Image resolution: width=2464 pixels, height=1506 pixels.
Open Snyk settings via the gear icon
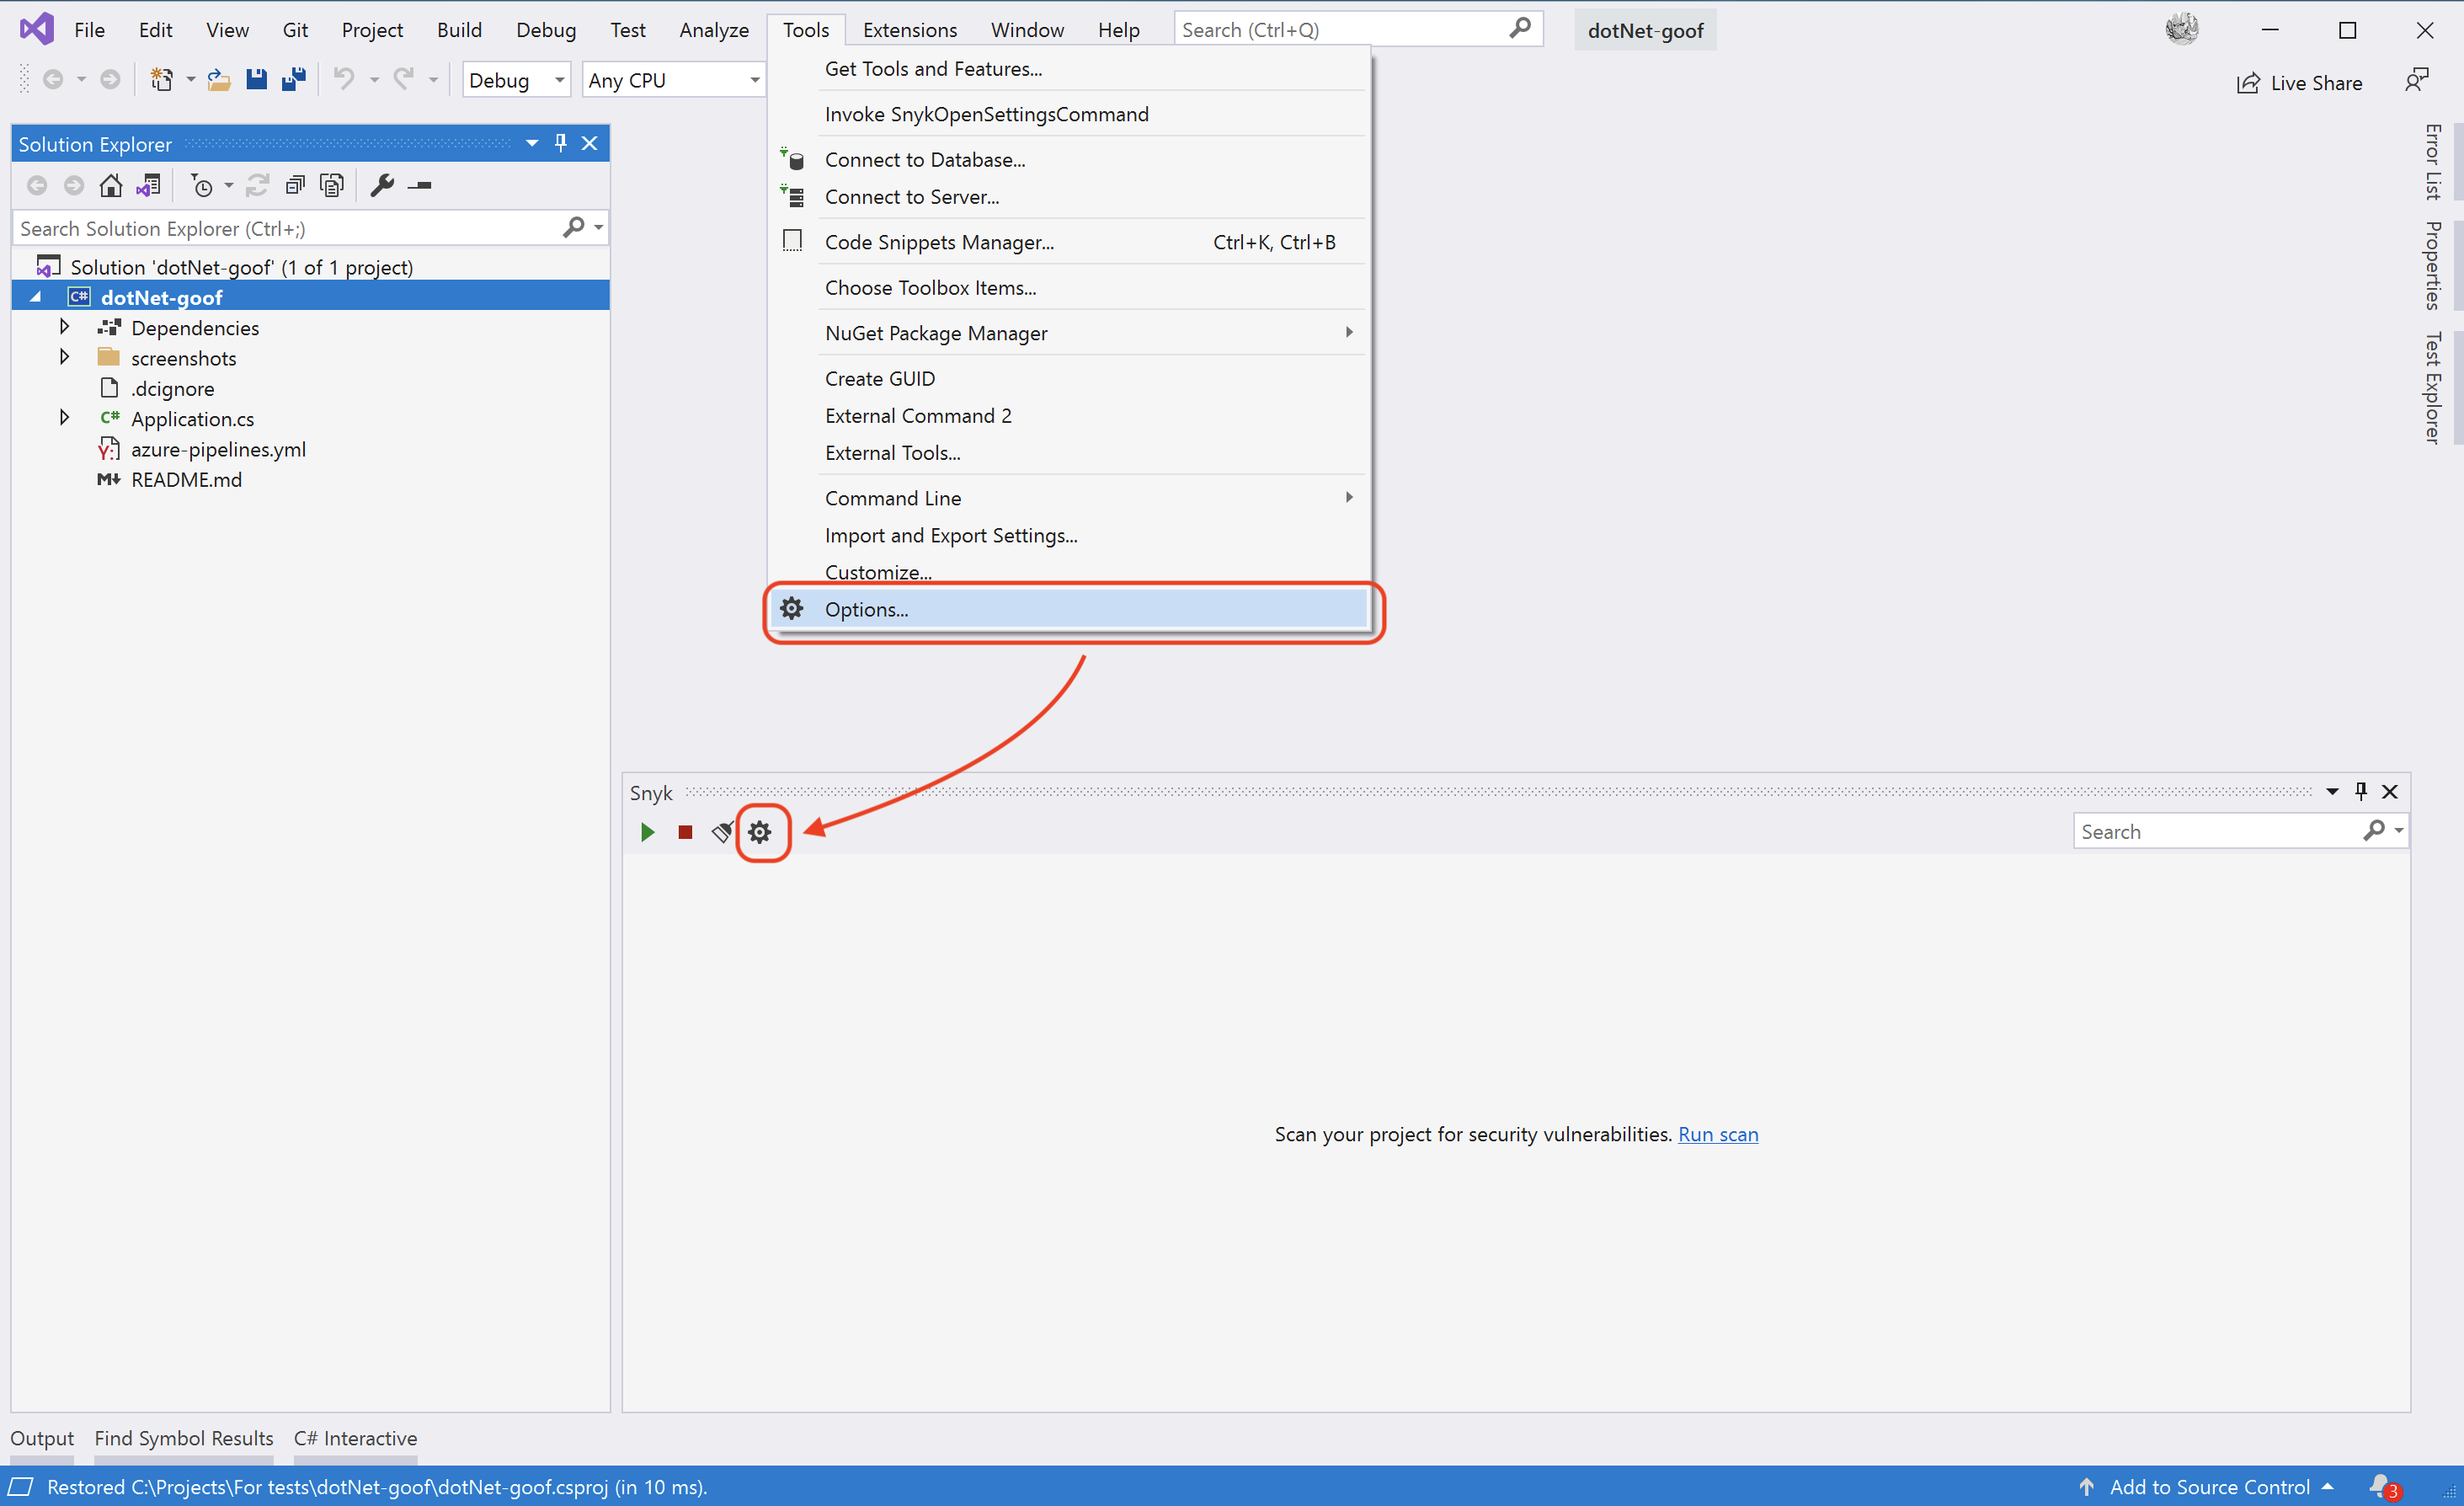click(x=760, y=832)
